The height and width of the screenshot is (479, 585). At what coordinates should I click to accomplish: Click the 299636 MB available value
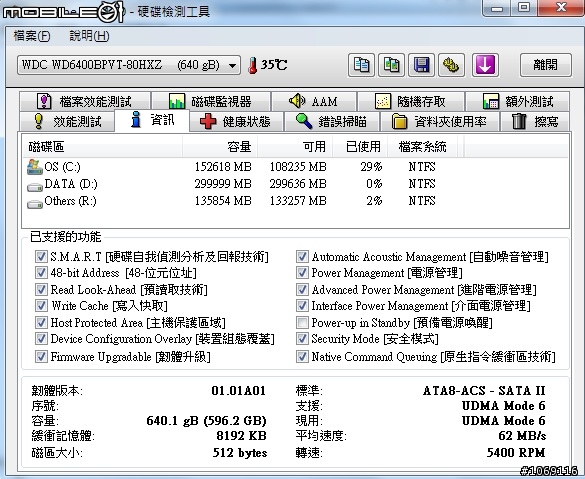tap(298, 184)
